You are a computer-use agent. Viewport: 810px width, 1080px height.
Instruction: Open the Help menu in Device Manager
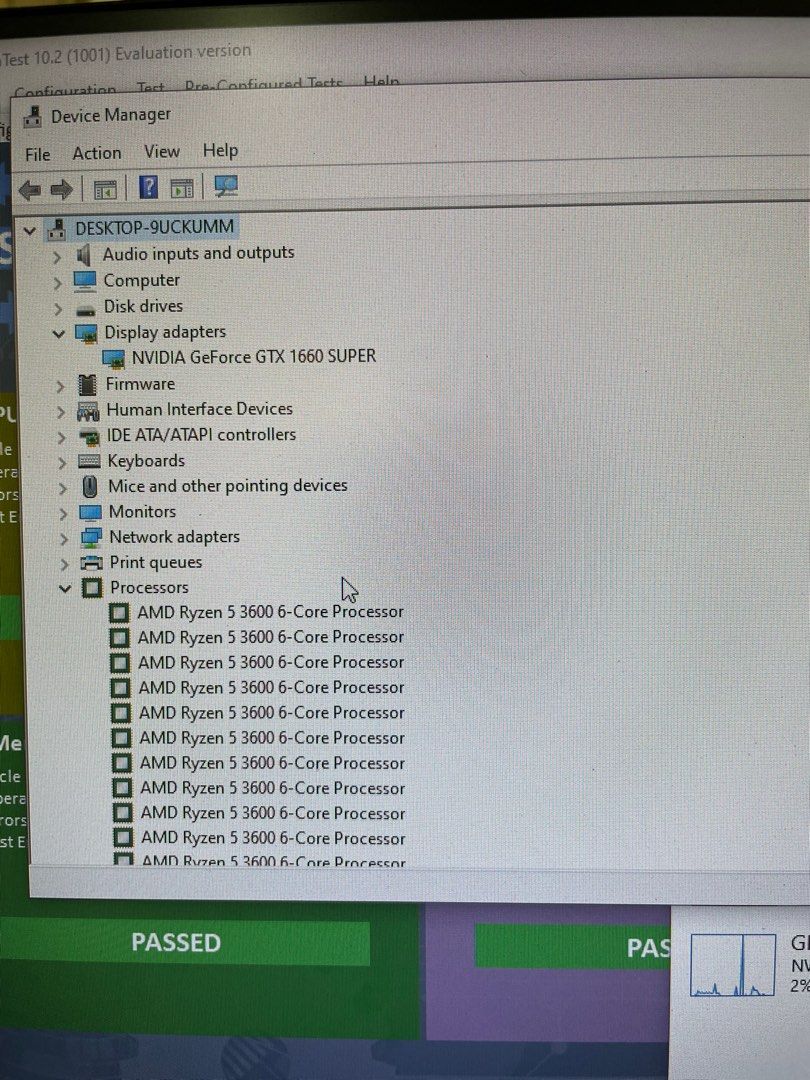pyautogui.click(x=220, y=151)
